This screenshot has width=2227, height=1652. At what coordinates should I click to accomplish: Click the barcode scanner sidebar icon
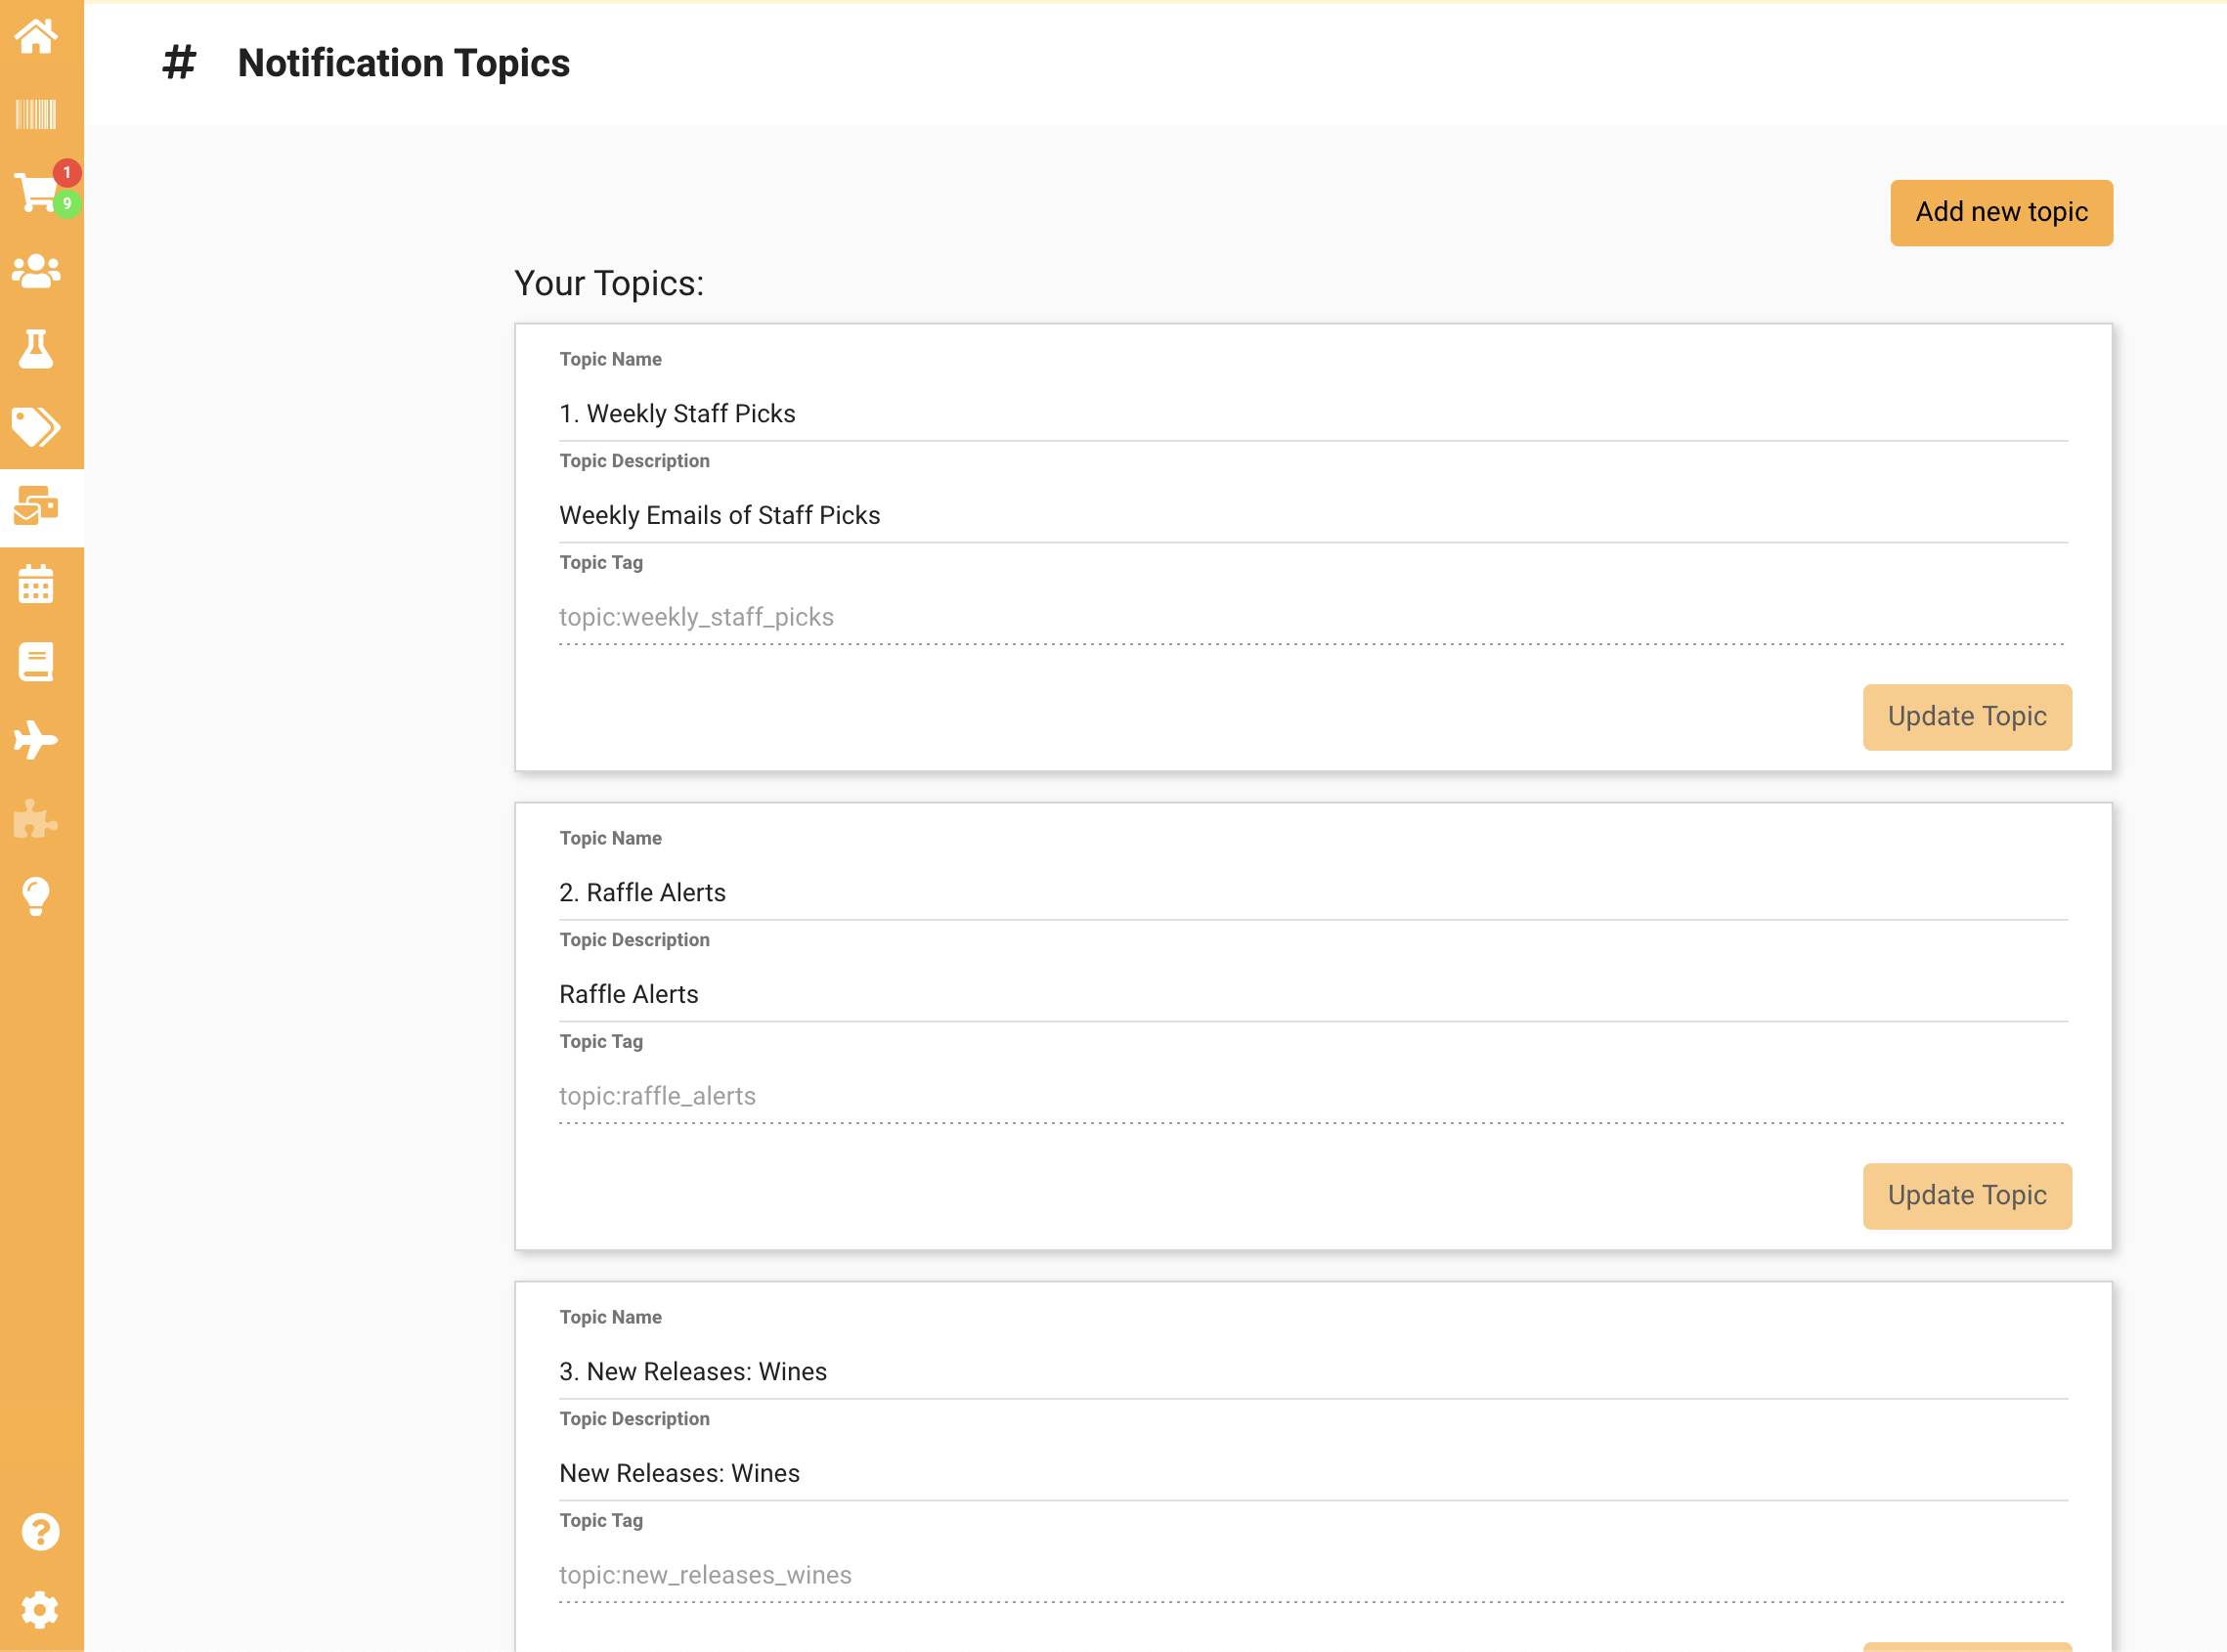click(x=36, y=115)
